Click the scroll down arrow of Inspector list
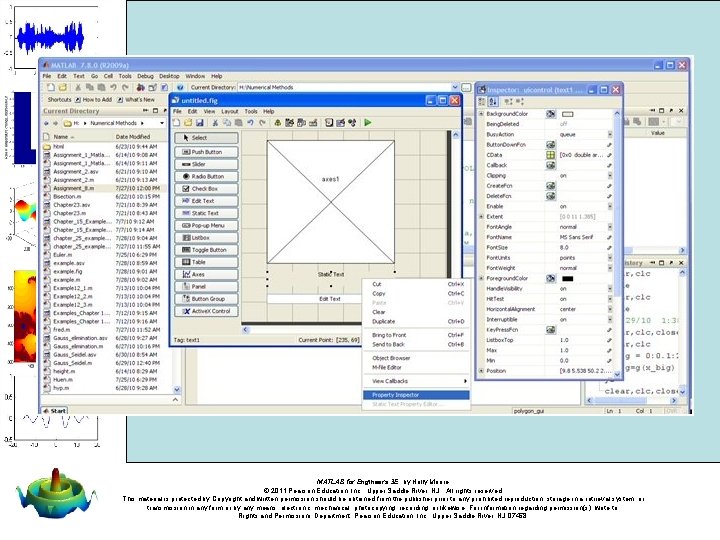Viewport: 720px width, 540px height. click(617, 375)
